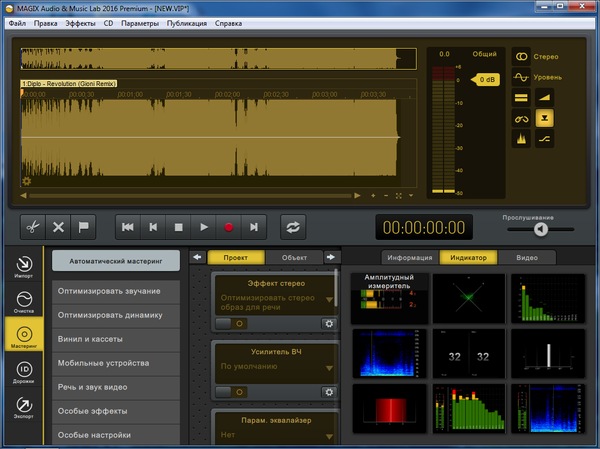Select the scissors cut tool

click(31, 227)
